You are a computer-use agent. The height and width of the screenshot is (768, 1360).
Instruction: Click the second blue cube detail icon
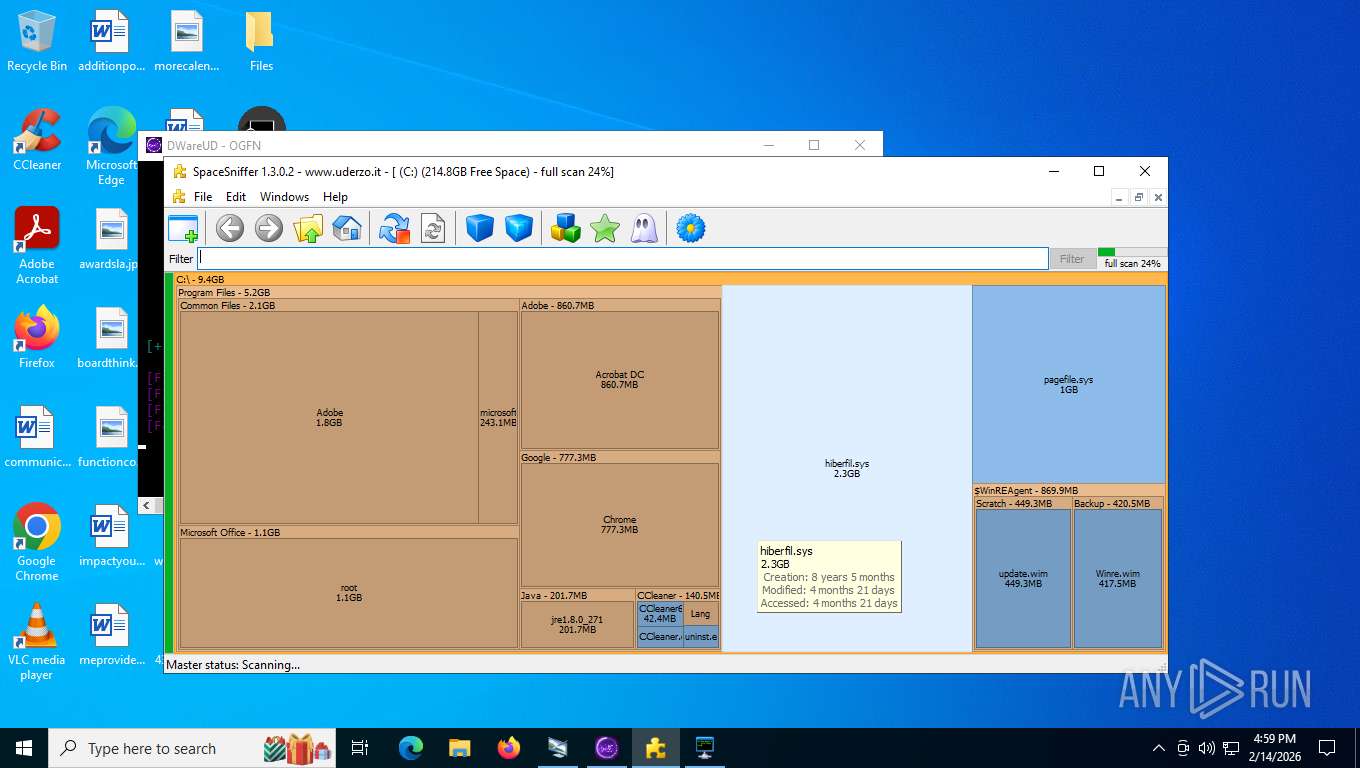(519, 229)
